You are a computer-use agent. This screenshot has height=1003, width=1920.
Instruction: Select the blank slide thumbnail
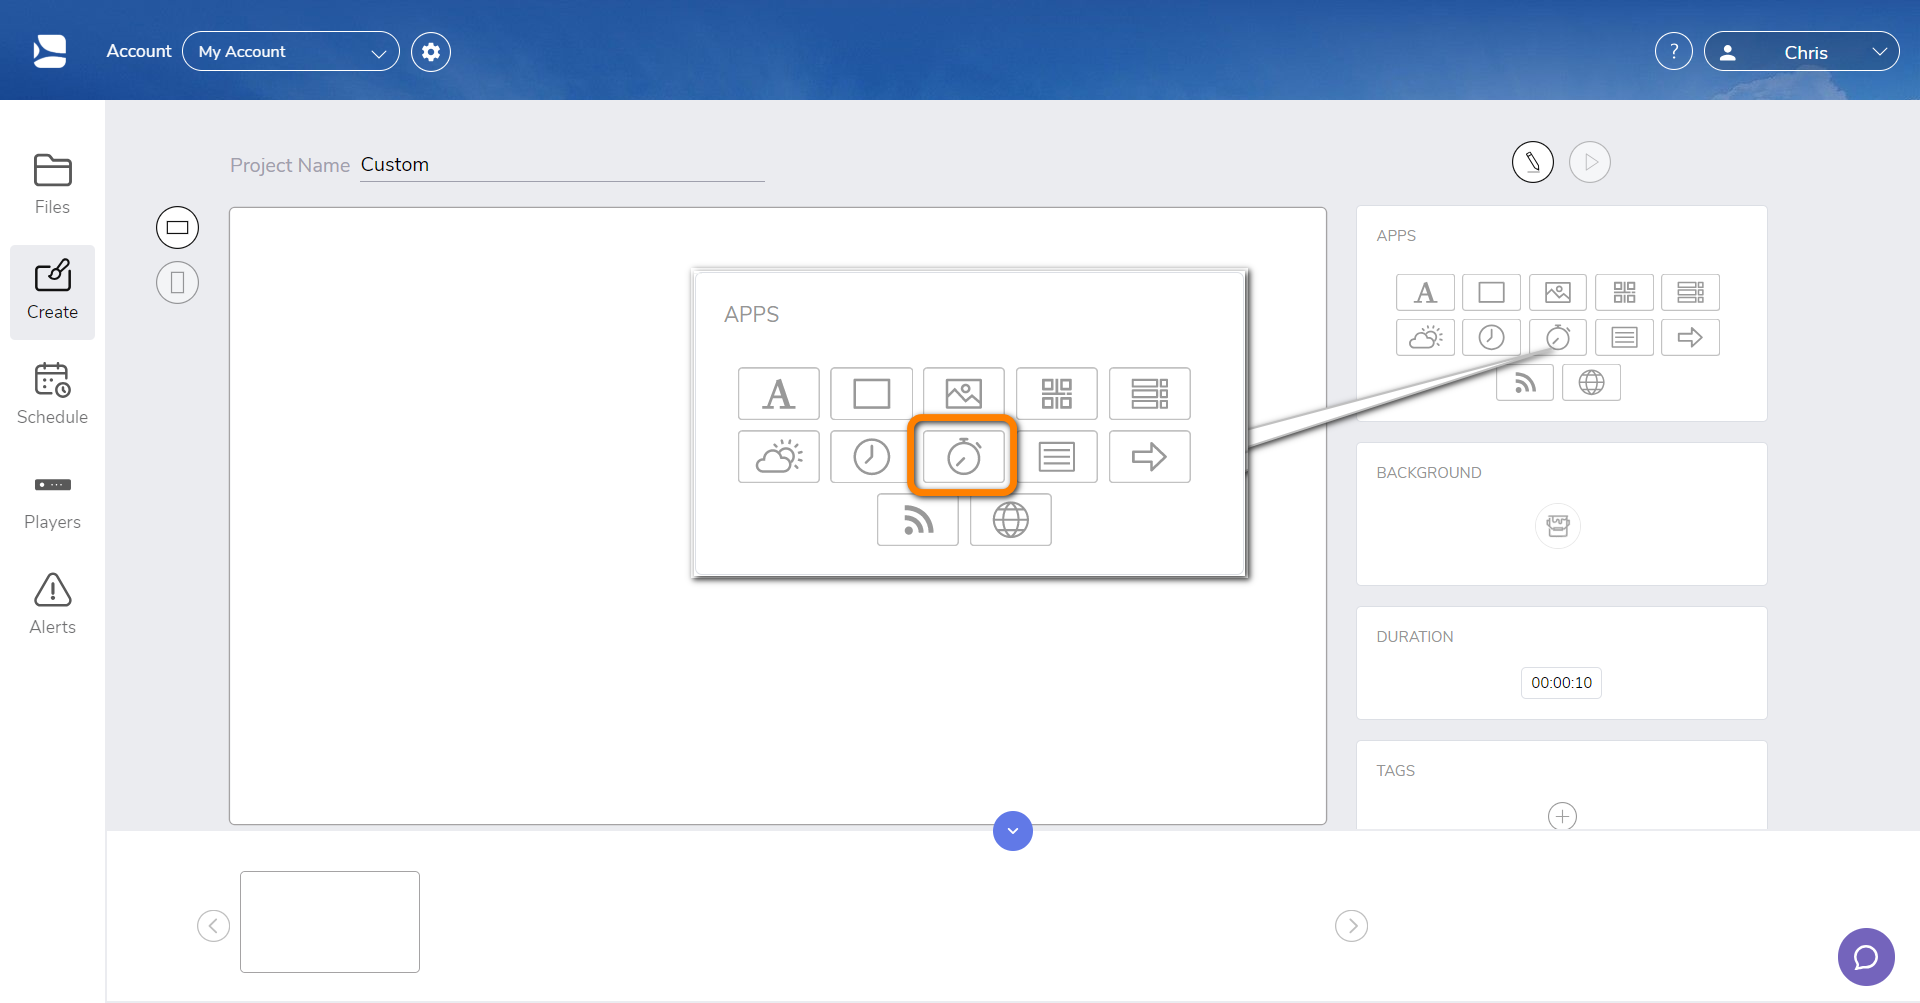coord(330,922)
